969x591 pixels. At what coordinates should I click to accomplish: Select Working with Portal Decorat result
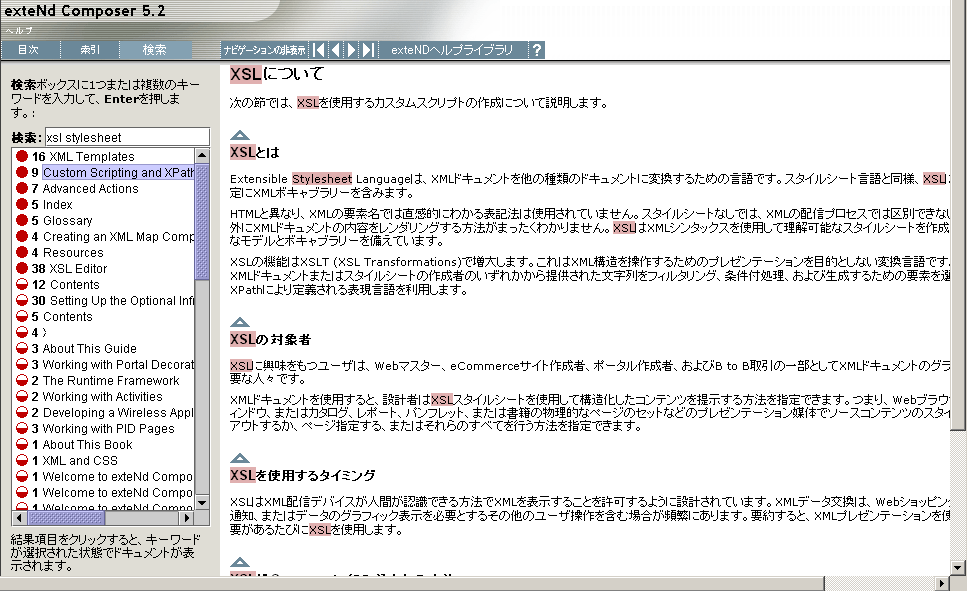[x=112, y=365]
